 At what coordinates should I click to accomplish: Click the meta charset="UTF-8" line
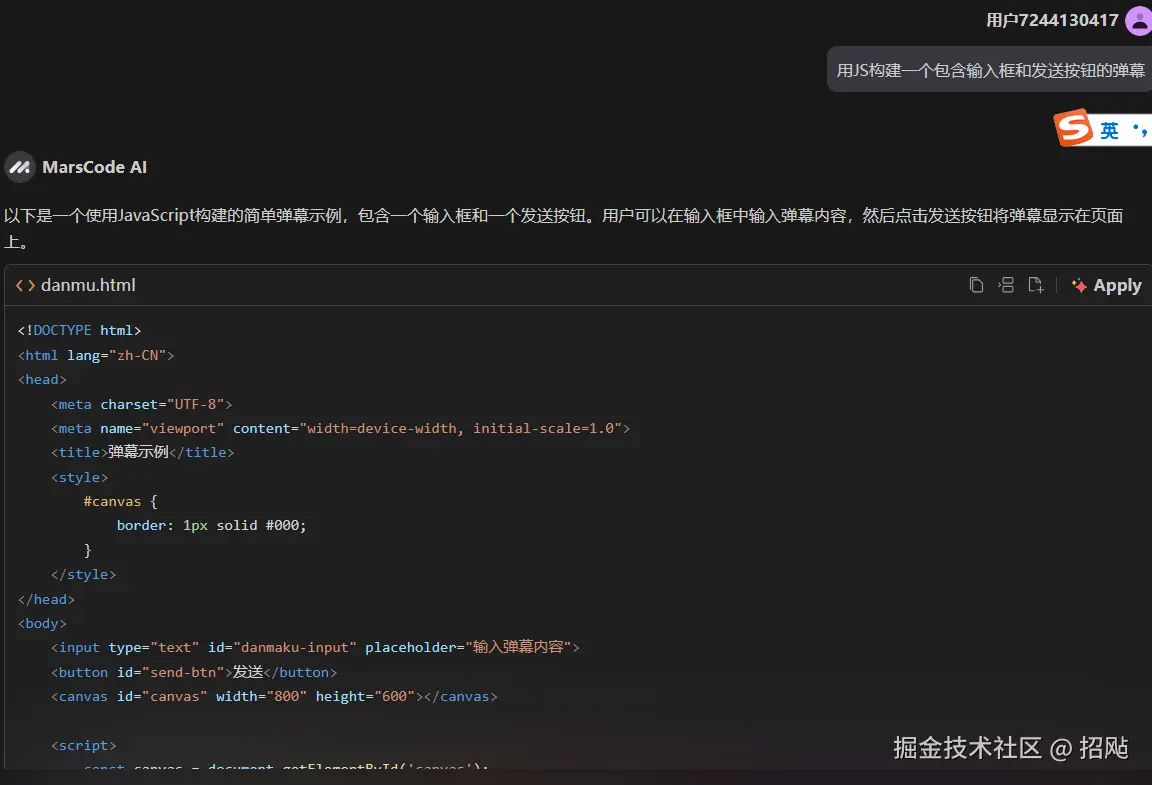tap(142, 404)
